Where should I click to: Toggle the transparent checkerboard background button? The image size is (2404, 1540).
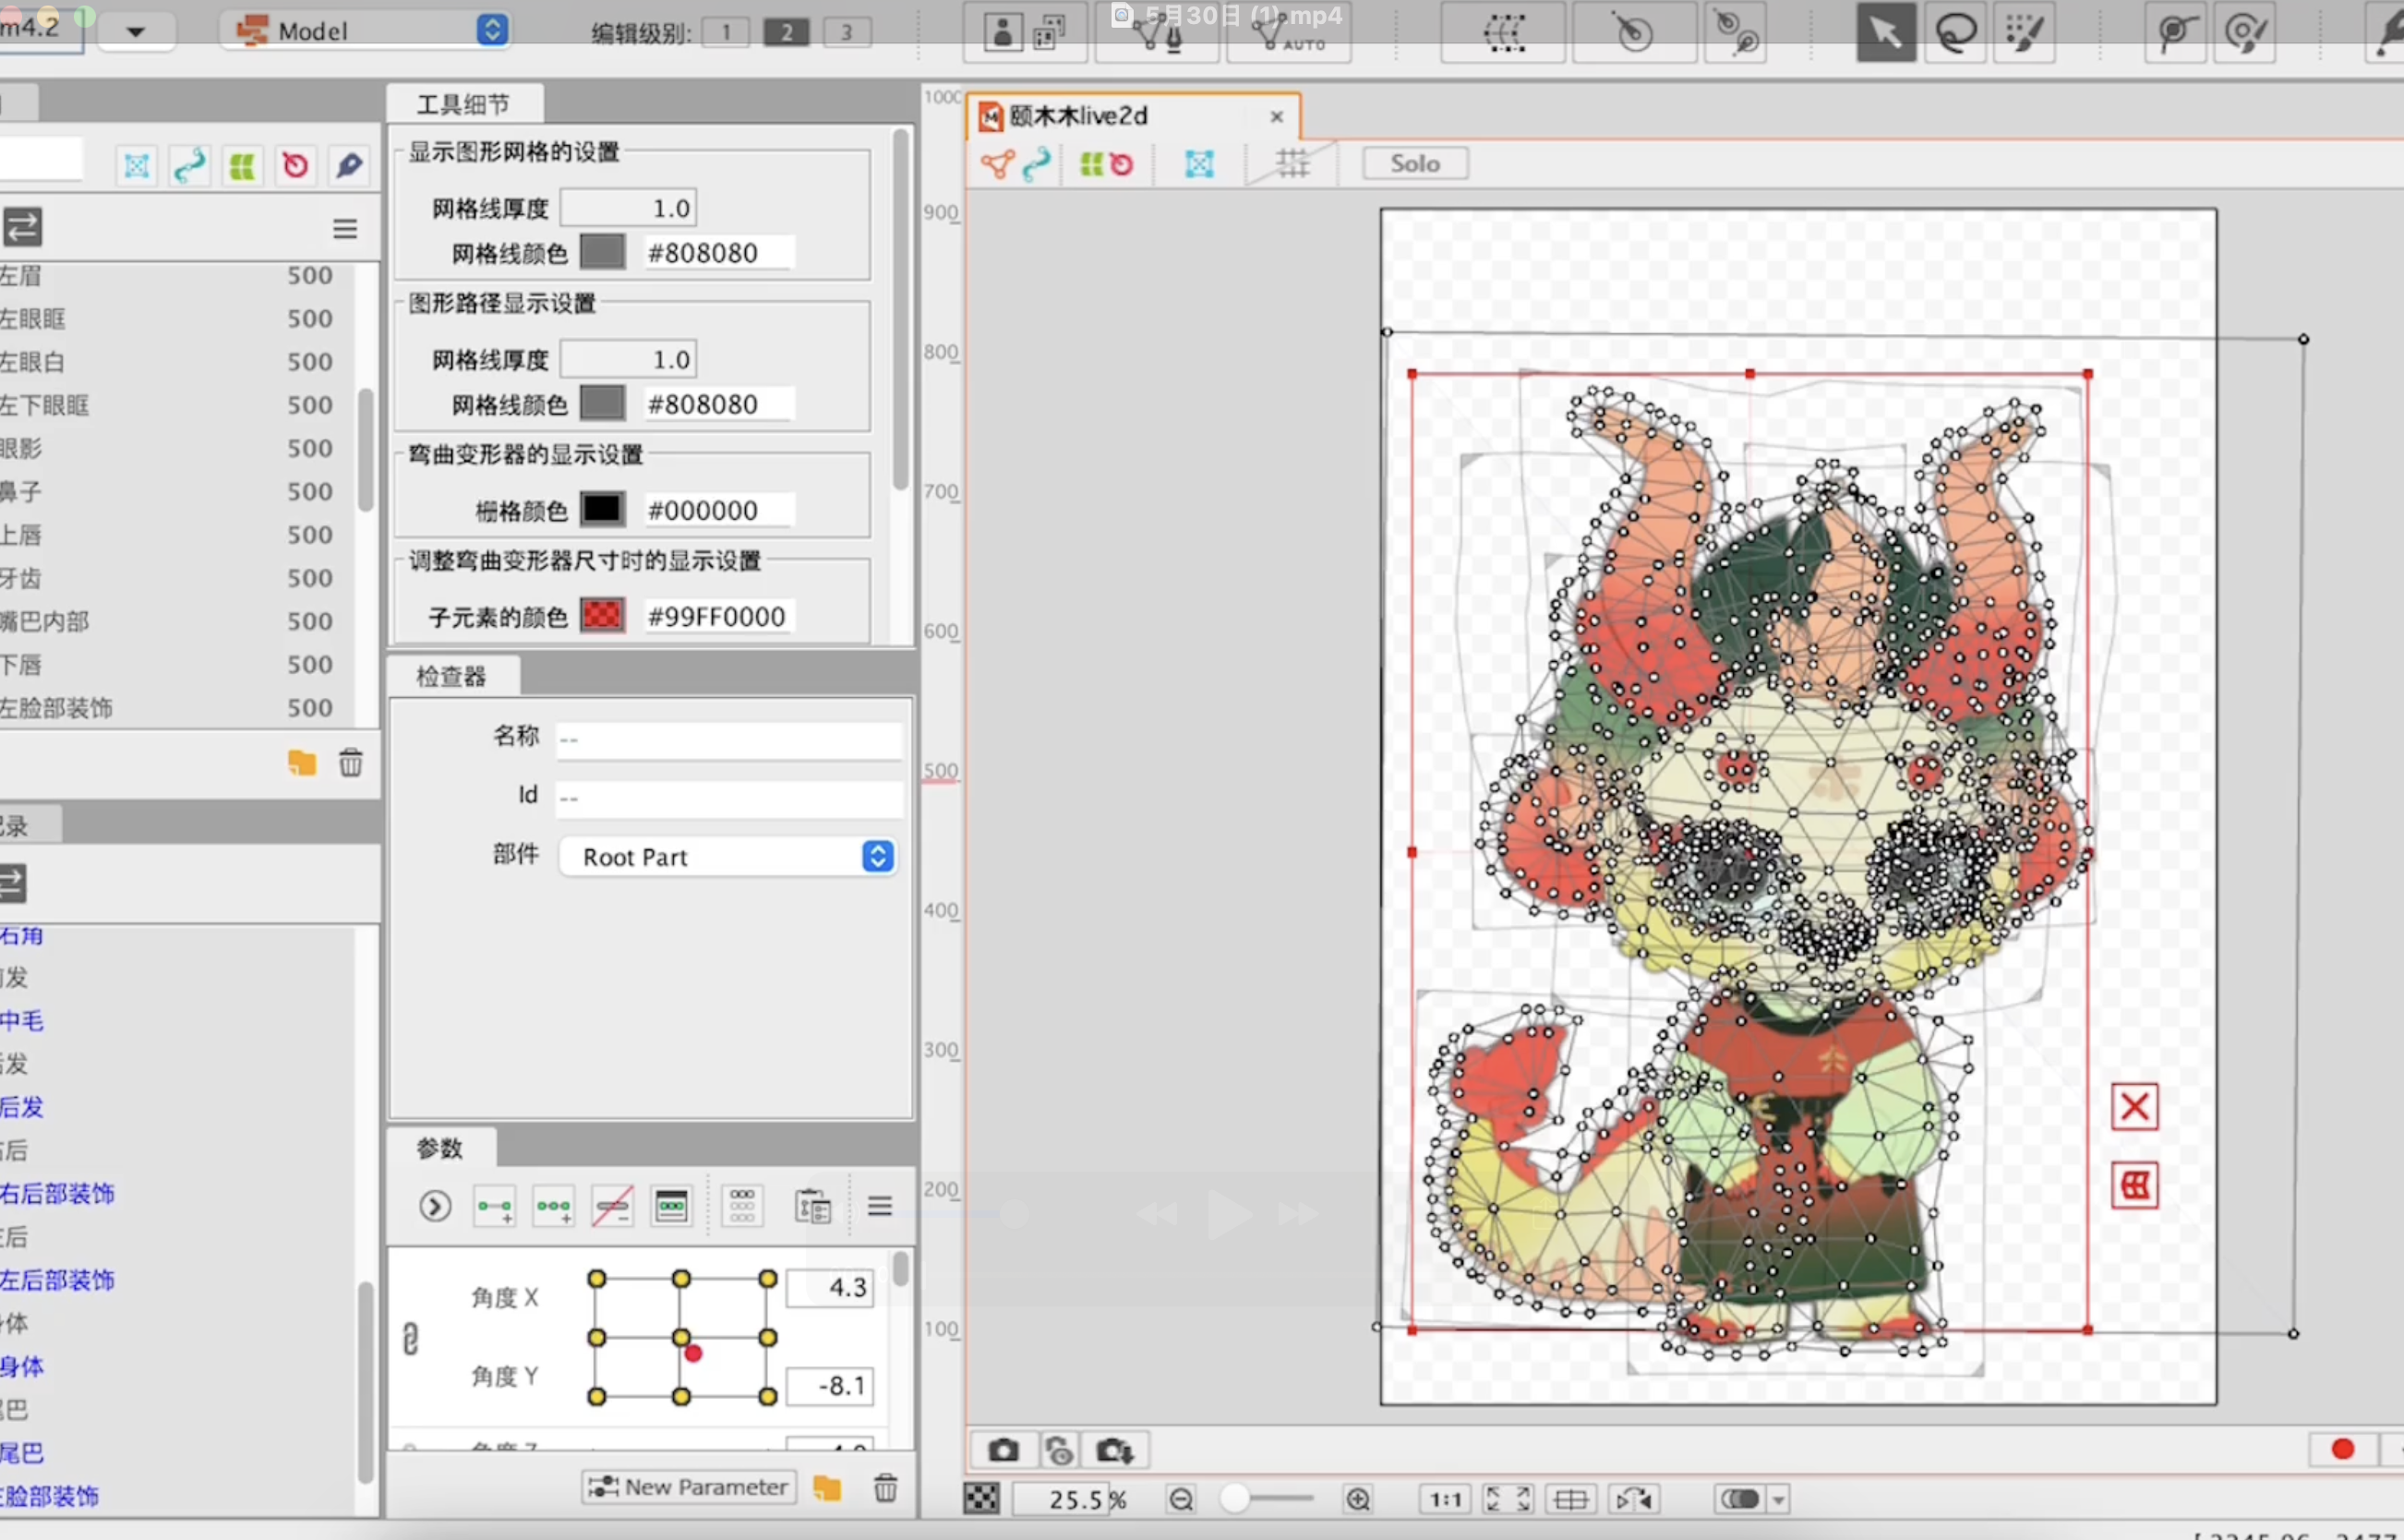click(x=981, y=1498)
